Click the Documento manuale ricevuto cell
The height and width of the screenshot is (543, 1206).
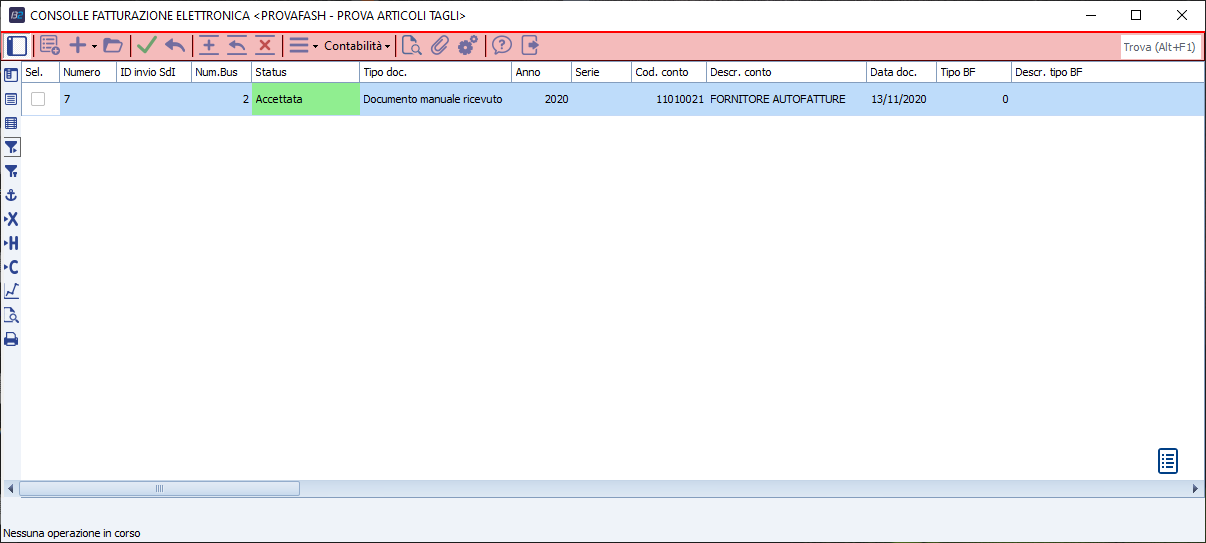pos(435,99)
